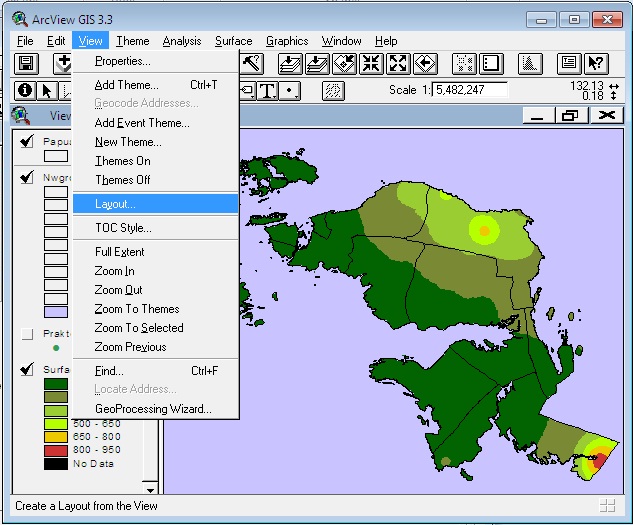Click the Zoom In inward arrows icon

pyautogui.click(x=371, y=64)
